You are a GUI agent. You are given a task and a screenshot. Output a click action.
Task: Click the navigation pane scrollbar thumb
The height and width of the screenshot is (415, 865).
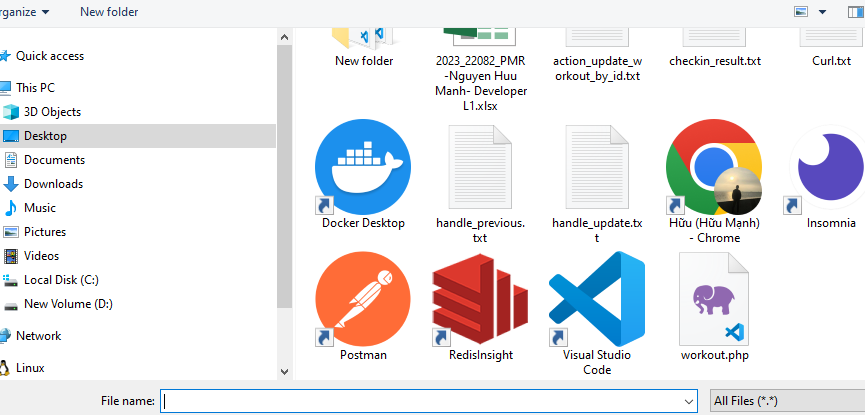coord(284,178)
